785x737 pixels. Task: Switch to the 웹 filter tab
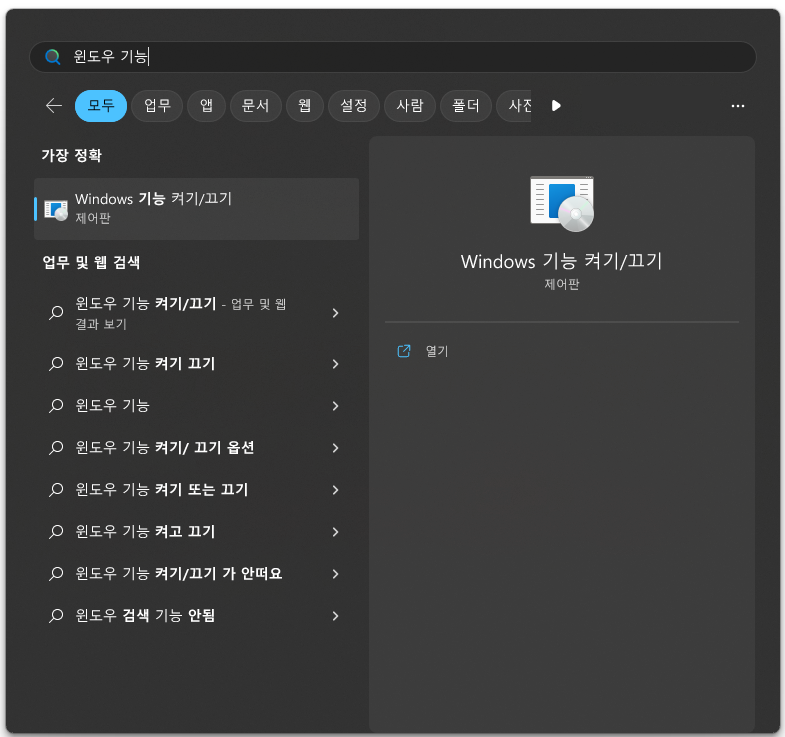tap(304, 106)
